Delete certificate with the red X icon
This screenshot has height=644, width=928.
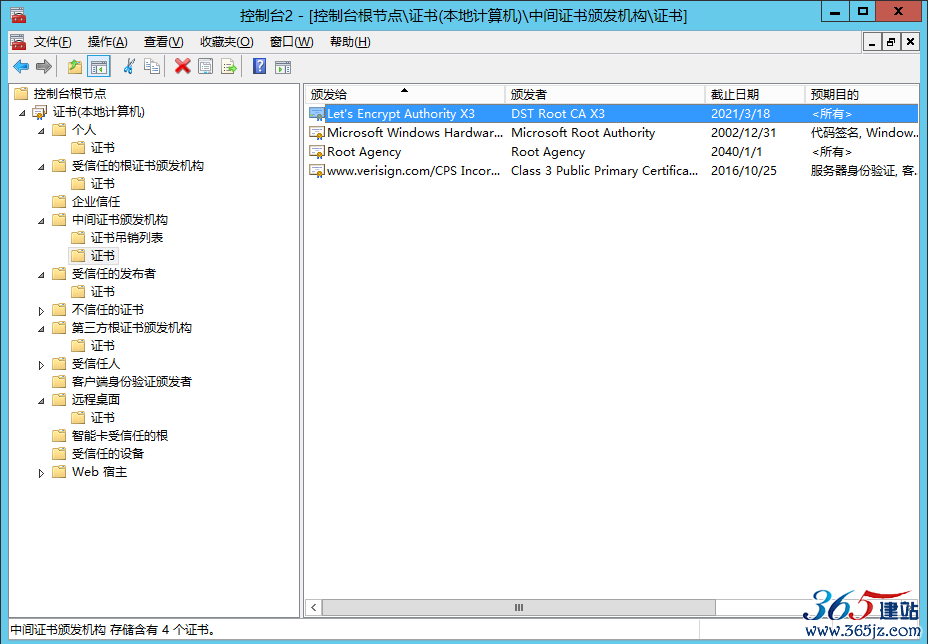pos(182,66)
